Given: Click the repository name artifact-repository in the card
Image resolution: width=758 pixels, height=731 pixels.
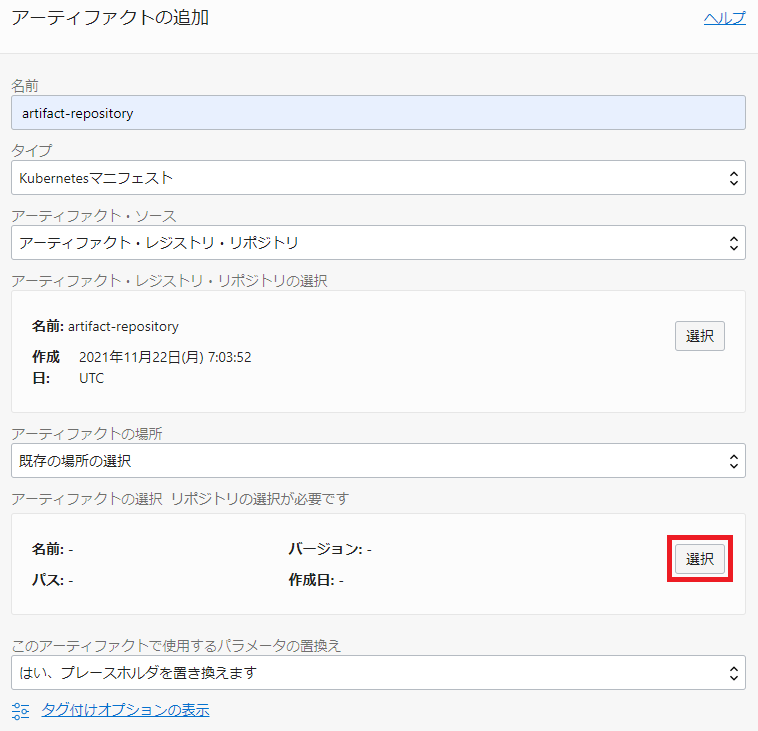Looking at the screenshot, I should pos(123,326).
